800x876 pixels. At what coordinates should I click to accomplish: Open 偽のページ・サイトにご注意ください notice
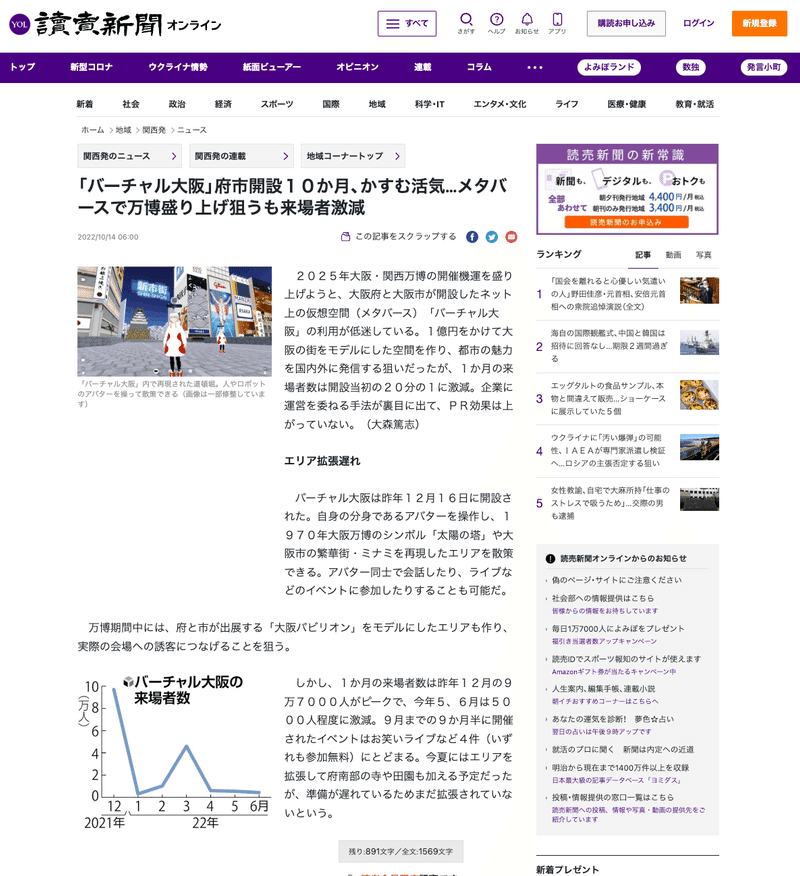click(x=617, y=580)
